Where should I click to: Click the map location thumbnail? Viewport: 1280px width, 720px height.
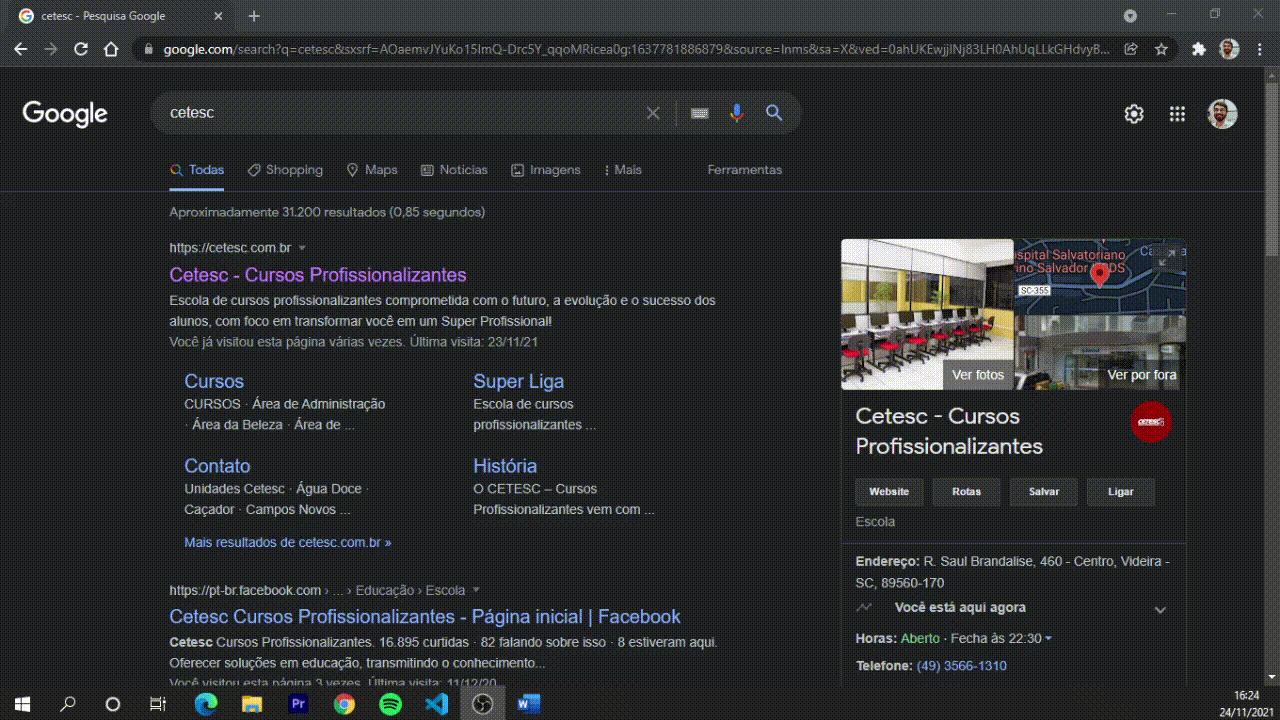tap(1100, 276)
